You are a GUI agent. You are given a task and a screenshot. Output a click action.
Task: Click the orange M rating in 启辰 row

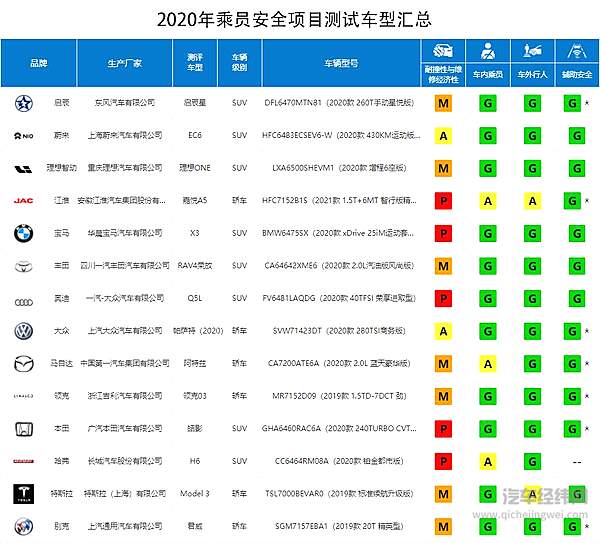pos(443,103)
